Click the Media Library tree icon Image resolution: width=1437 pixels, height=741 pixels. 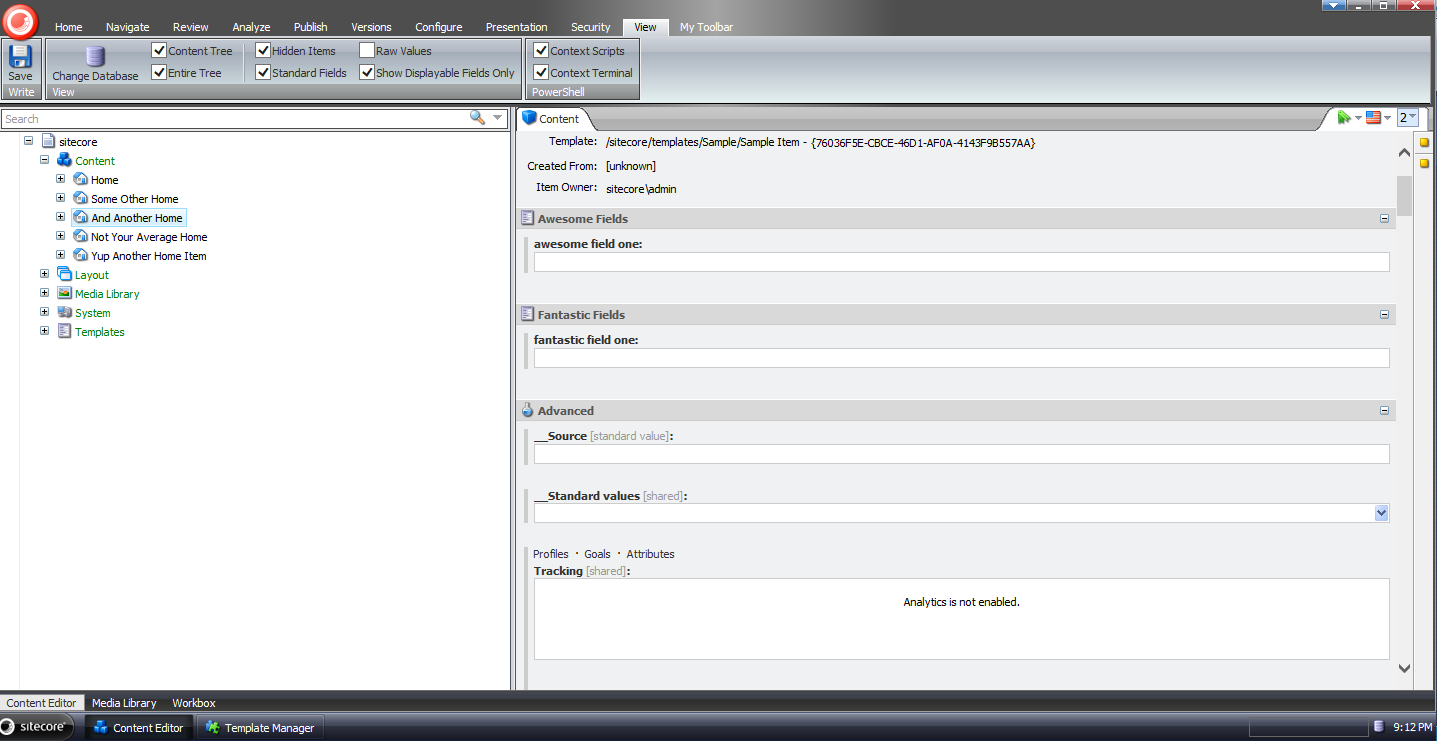pos(65,294)
